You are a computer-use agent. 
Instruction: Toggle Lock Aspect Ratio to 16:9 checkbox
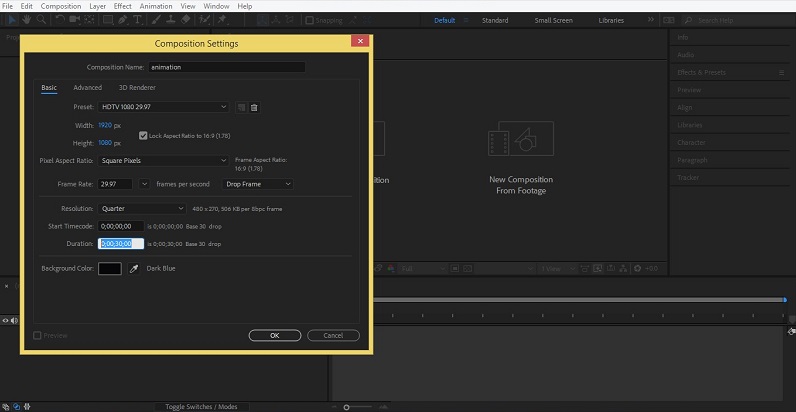click(x=143, y=135)
